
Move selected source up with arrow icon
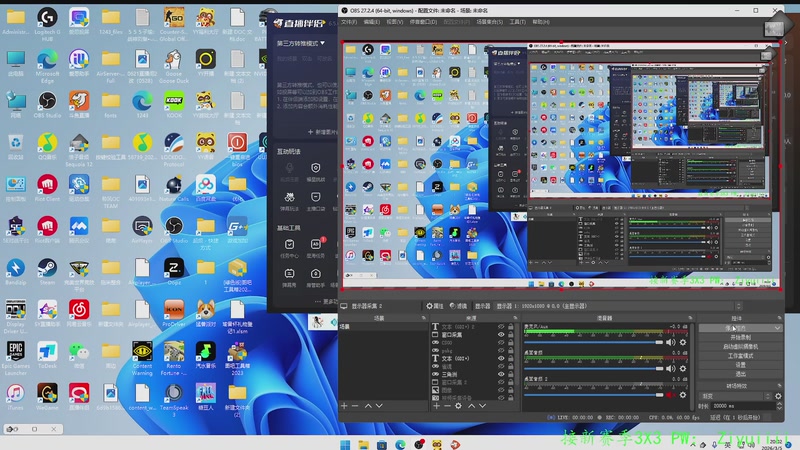(x=471, y=406)
